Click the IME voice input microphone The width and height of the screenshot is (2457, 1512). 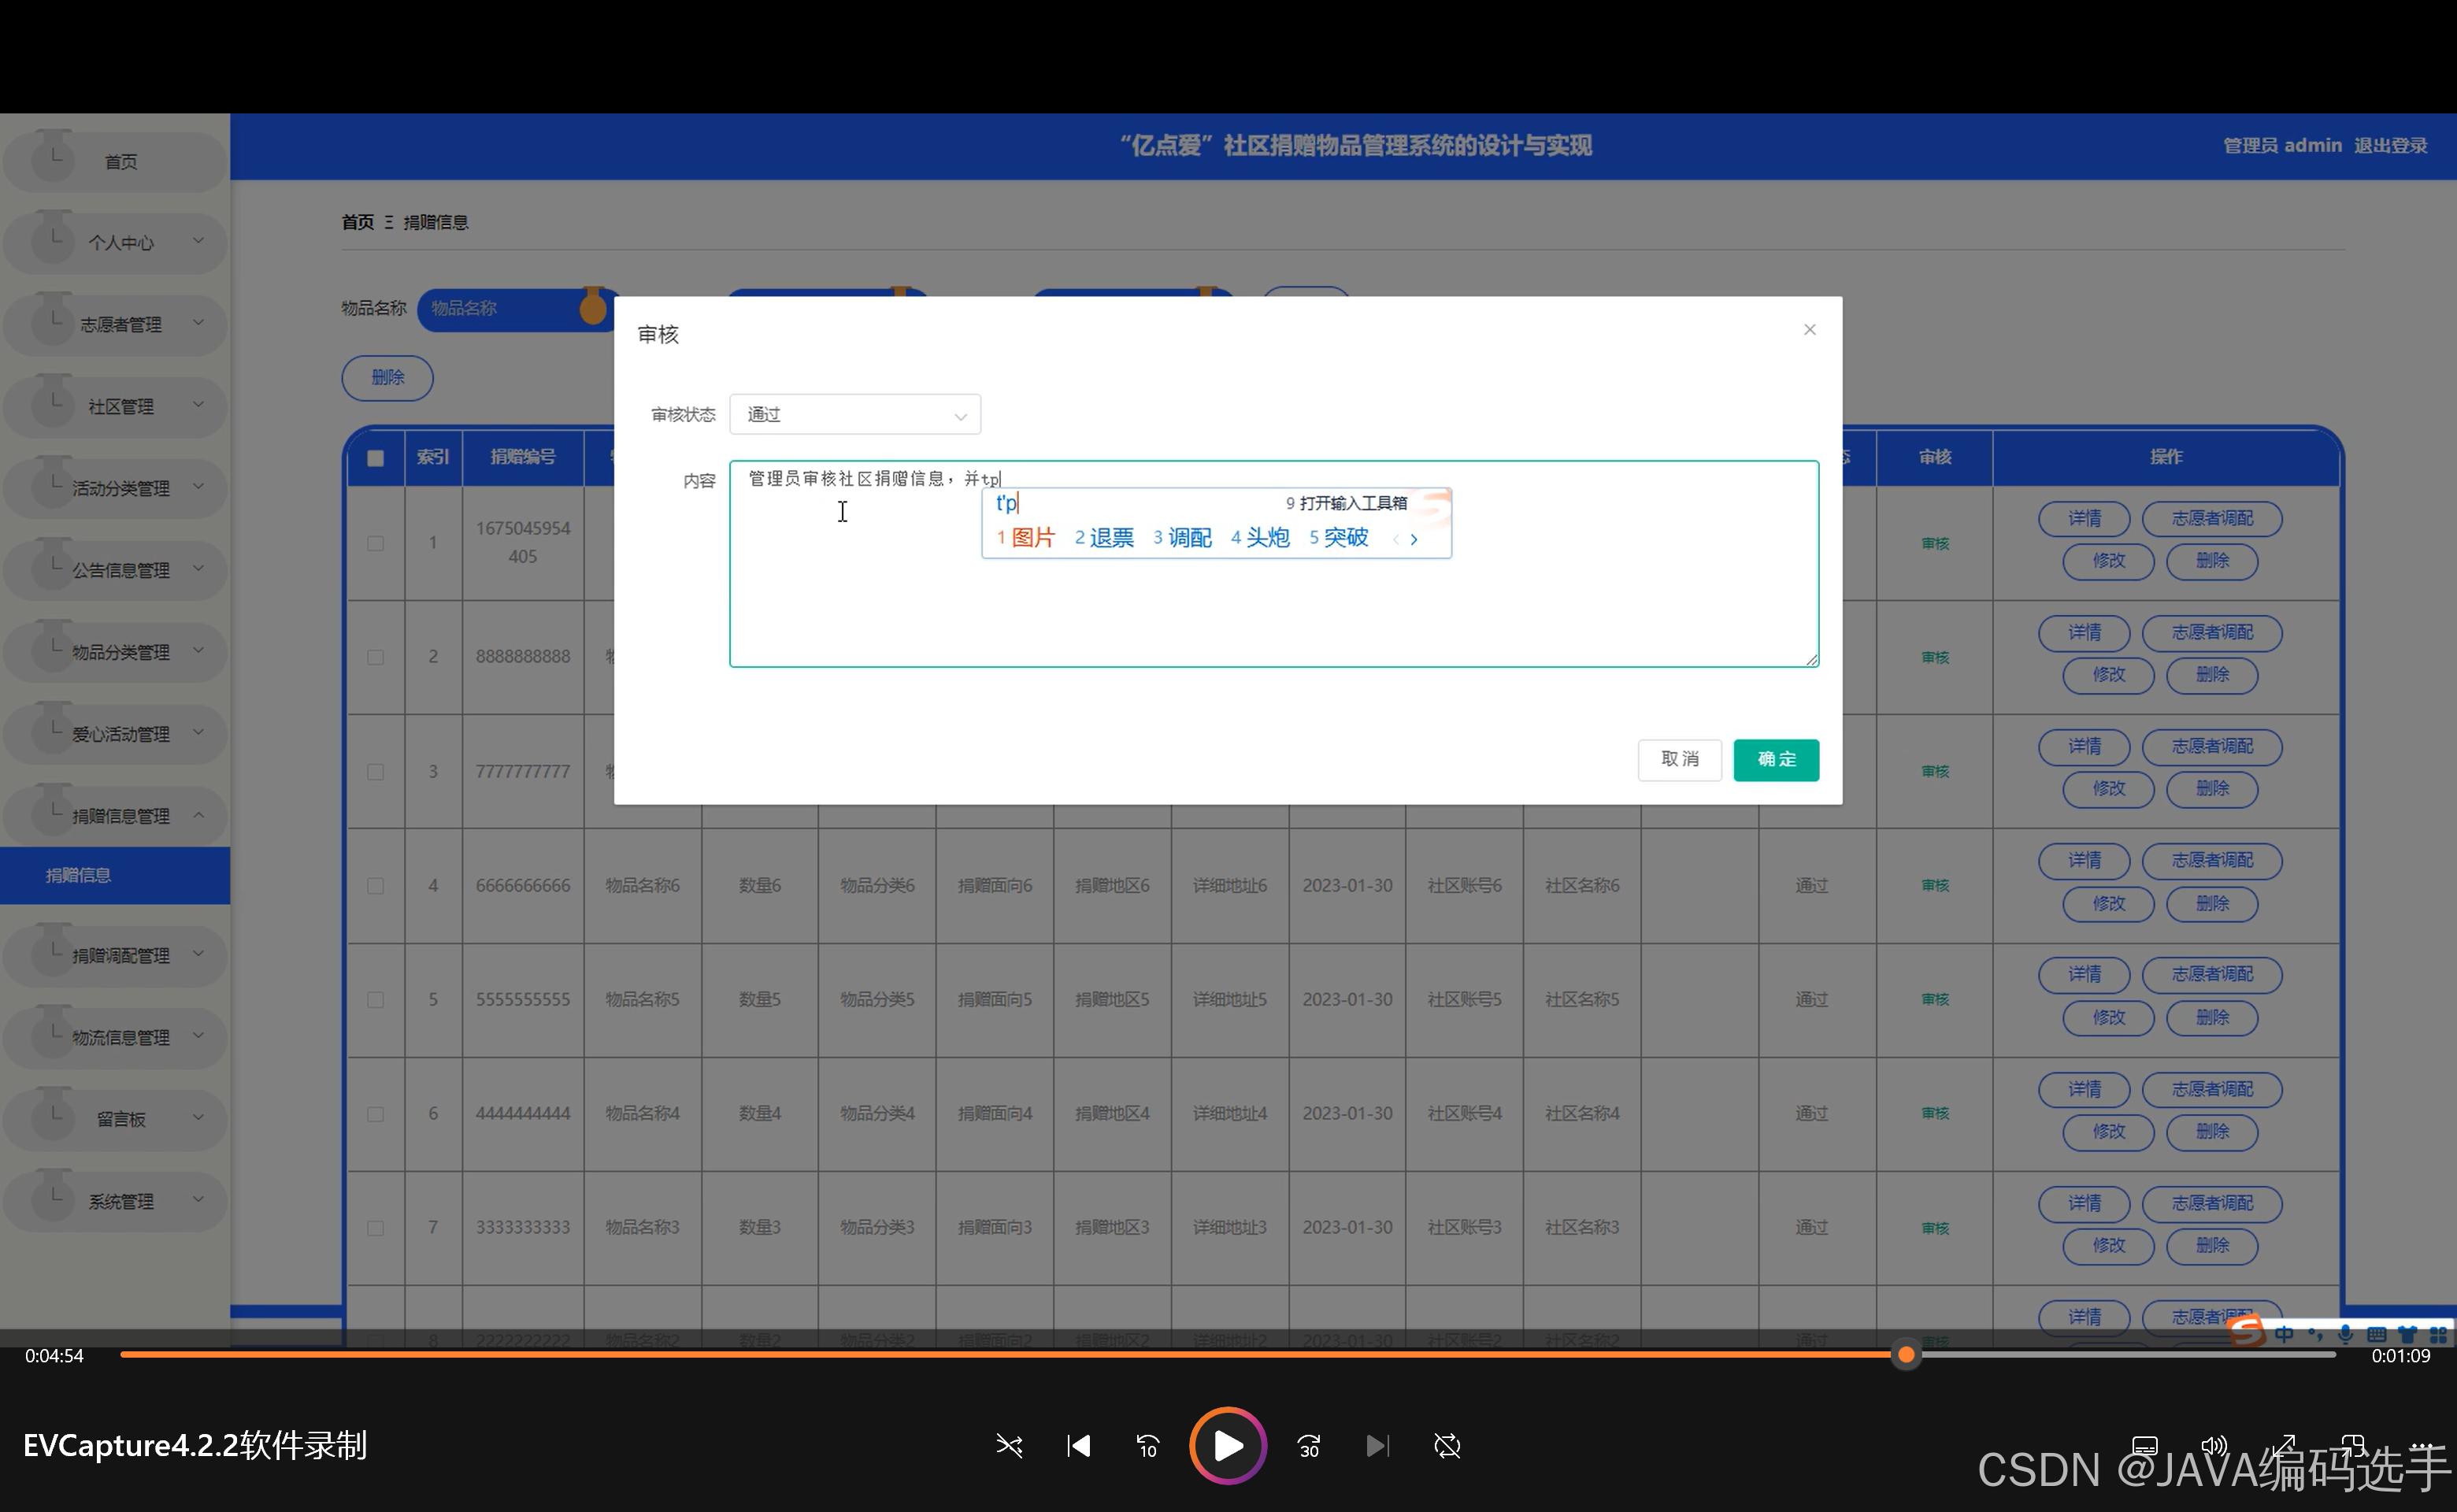[x=2345, y=1334]
